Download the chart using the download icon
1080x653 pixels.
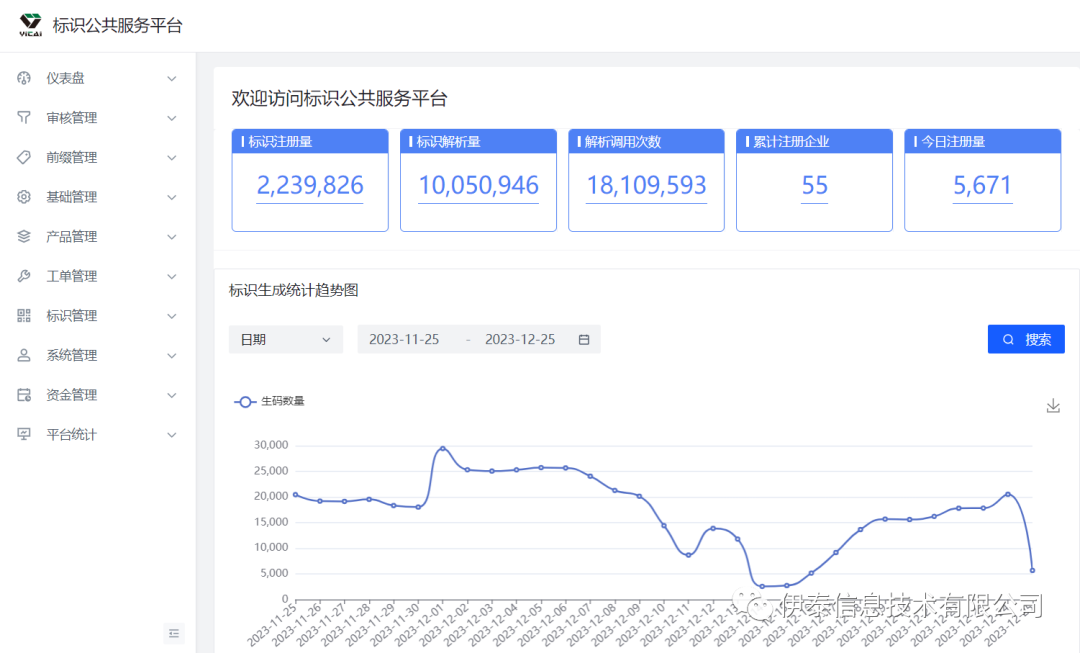click(x=1052, y=406)
